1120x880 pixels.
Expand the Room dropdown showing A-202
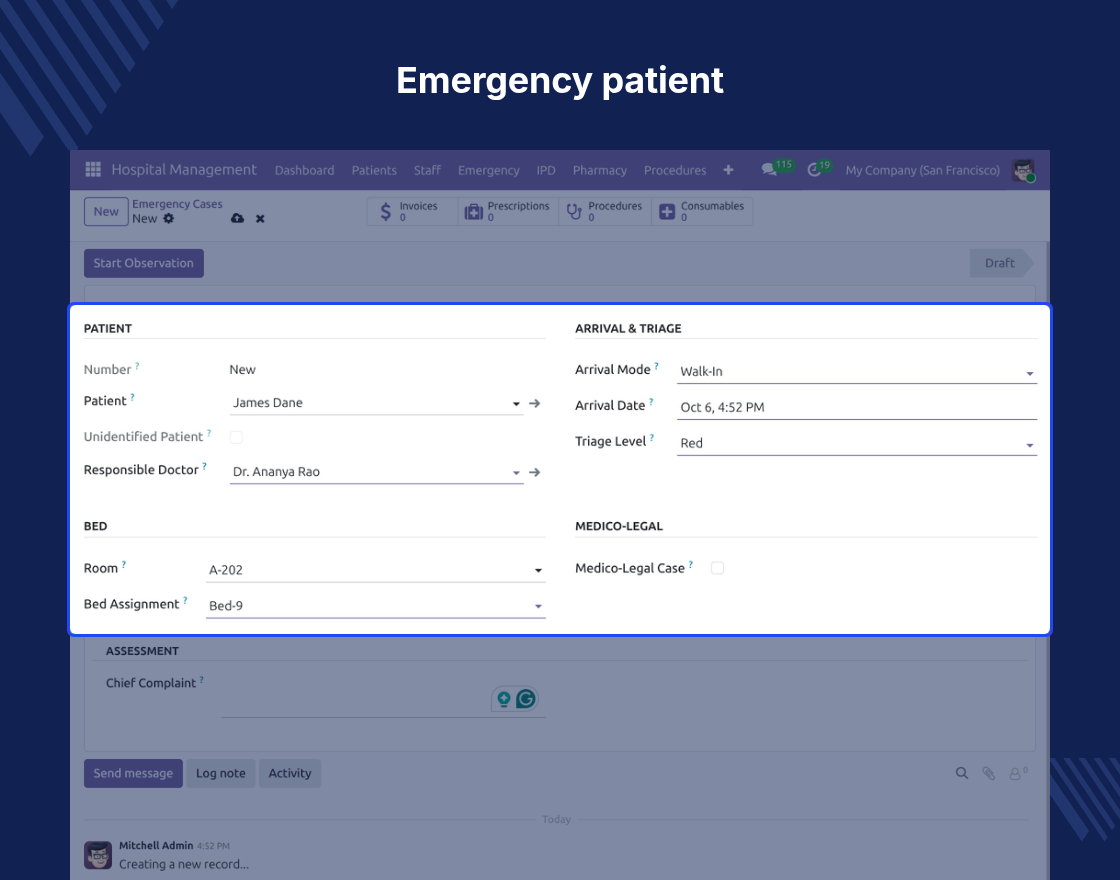[x=538, y=570]
